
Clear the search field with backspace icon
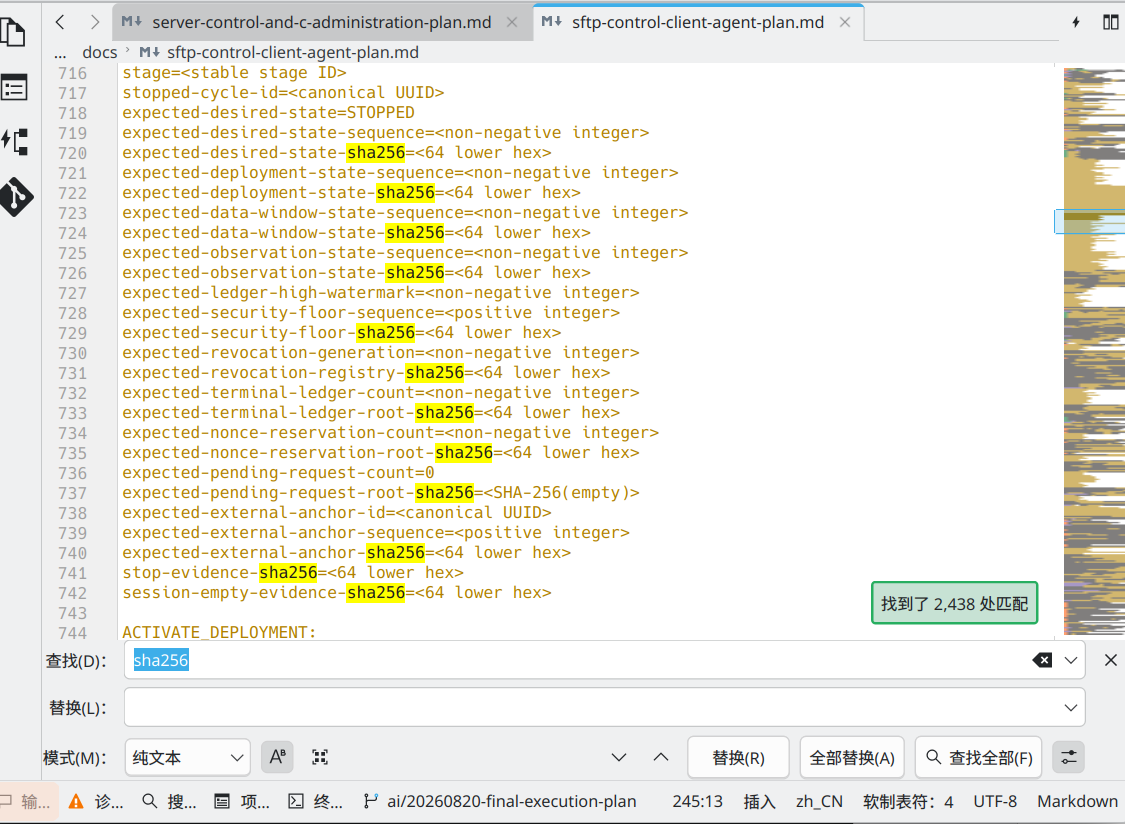point(1042,660)
